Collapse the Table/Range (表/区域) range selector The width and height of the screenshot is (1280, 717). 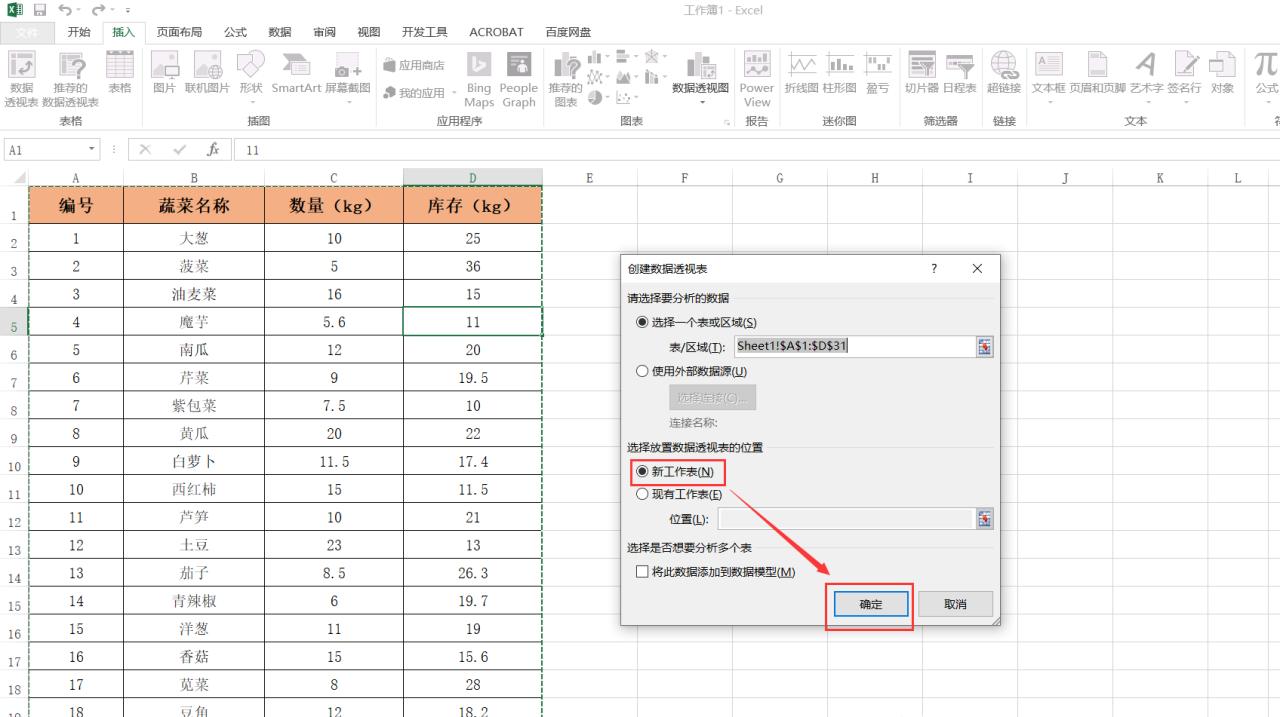click(984, 347)
